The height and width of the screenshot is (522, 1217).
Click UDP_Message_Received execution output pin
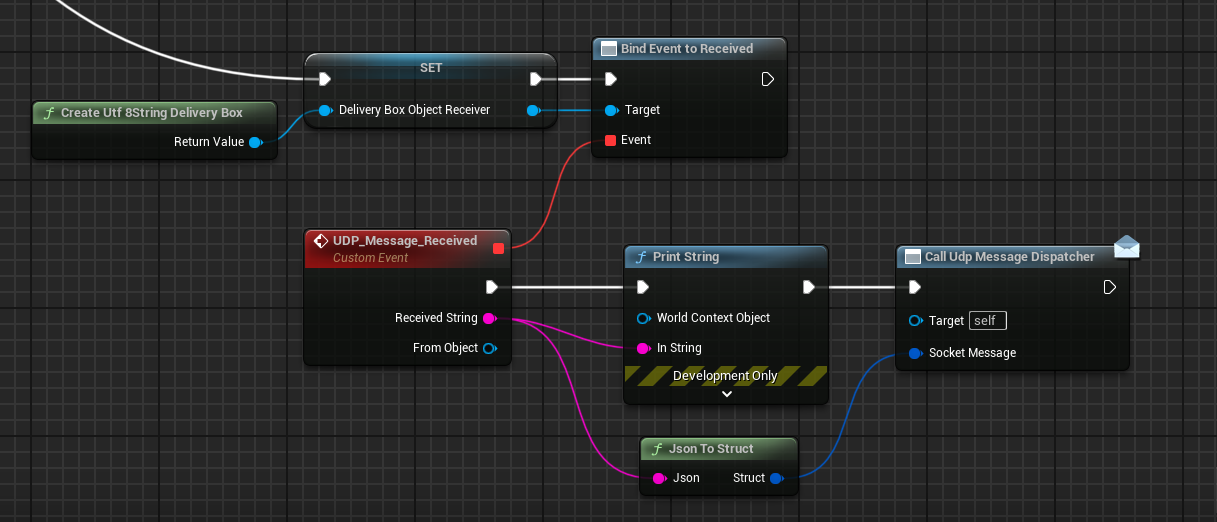[492, 287]
